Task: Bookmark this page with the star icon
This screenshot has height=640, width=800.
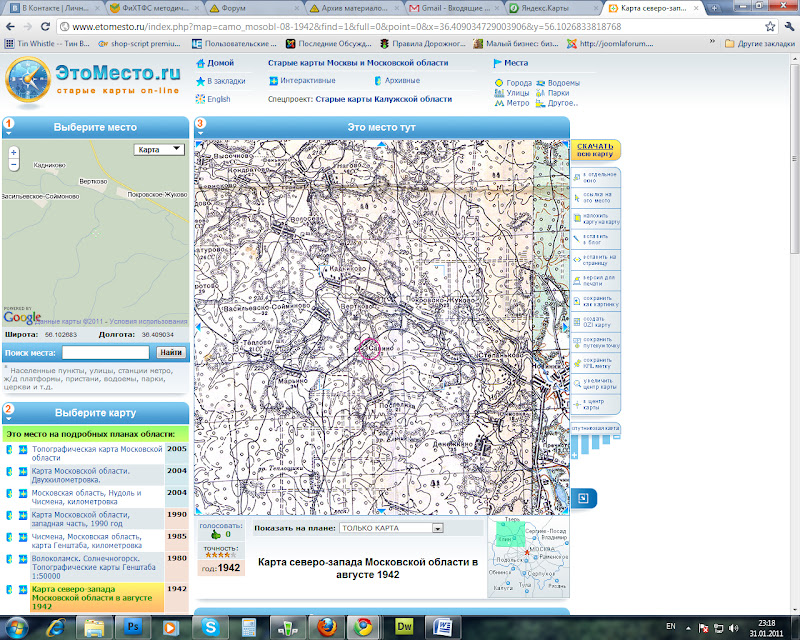Action: click(770, 27)
